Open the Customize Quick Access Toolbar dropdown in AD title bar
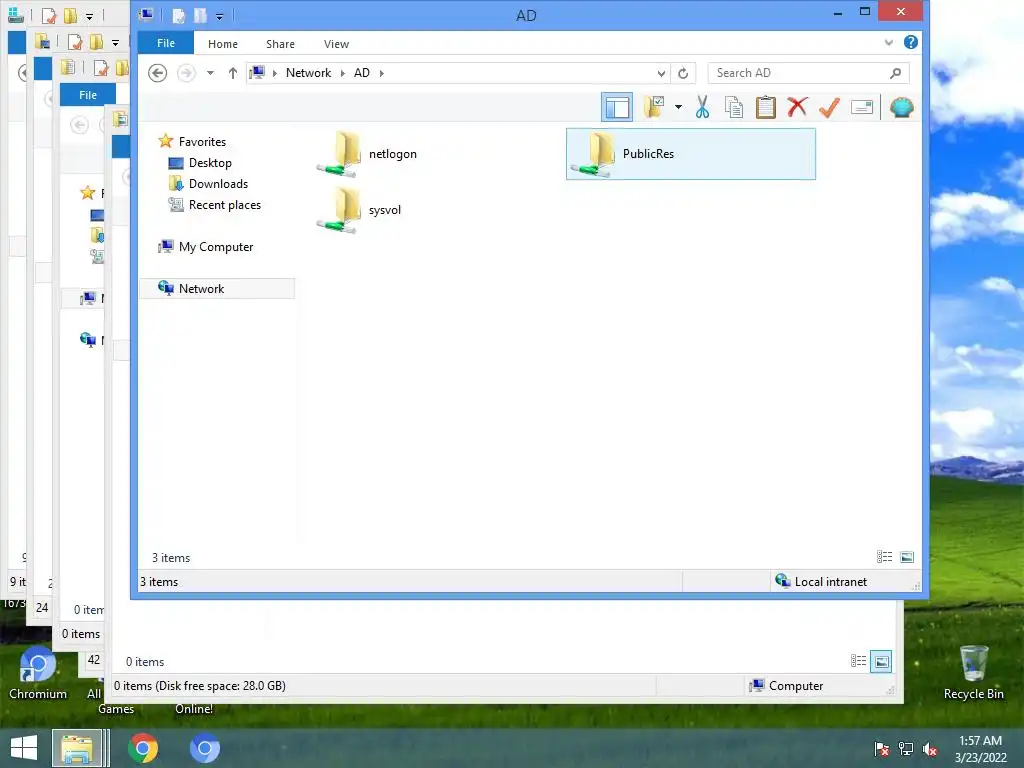The image size is (1024, 768). (219, 16)
